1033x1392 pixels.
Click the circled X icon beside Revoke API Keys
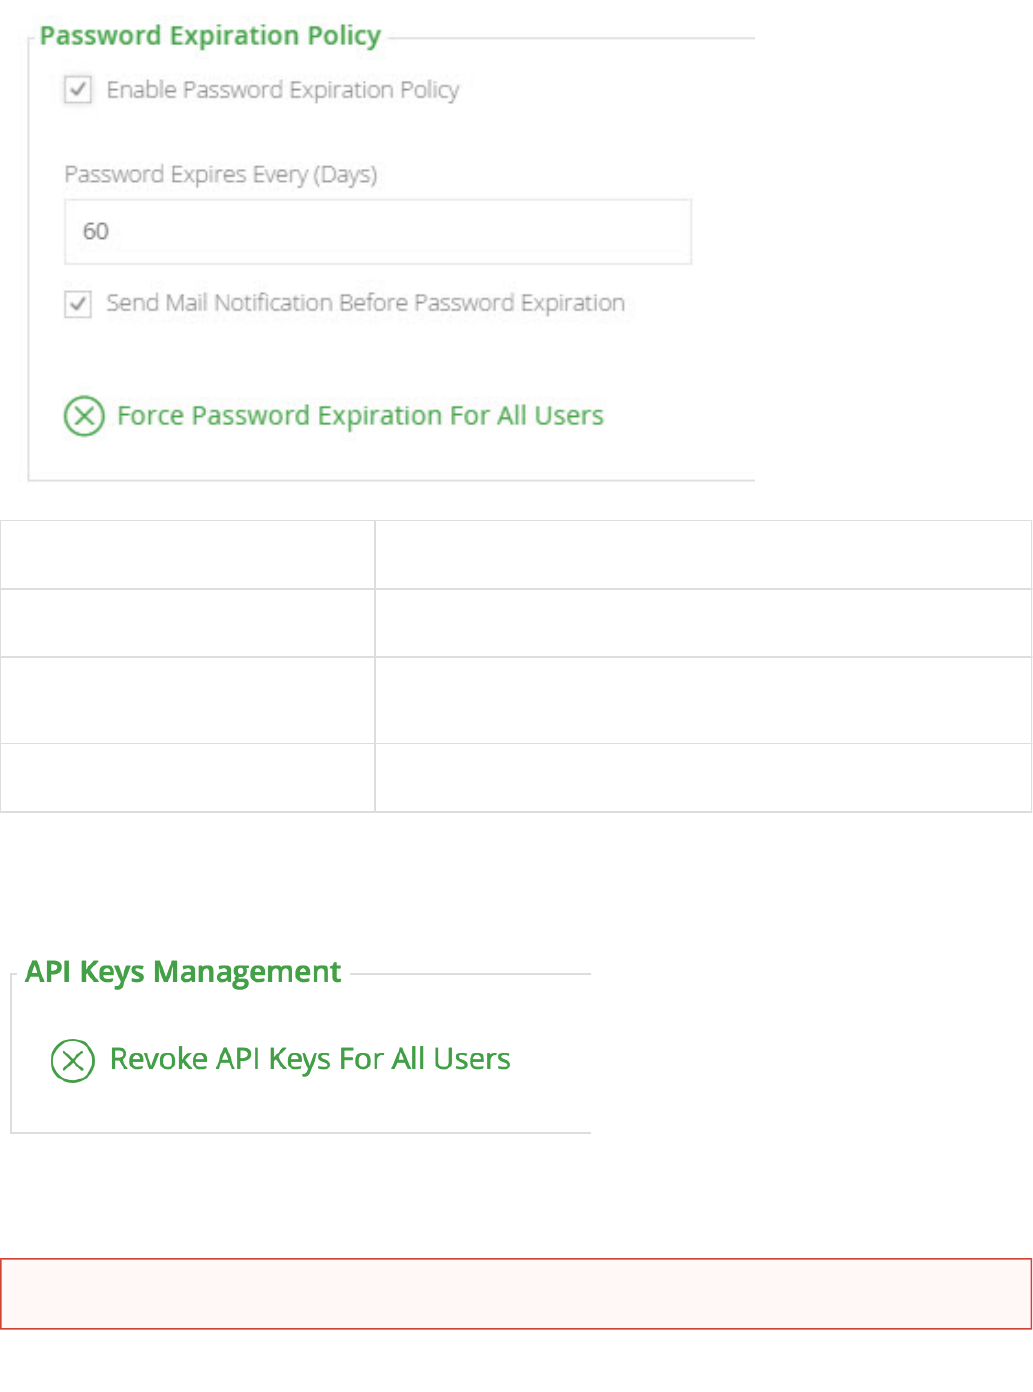[x=73, y=1061]
